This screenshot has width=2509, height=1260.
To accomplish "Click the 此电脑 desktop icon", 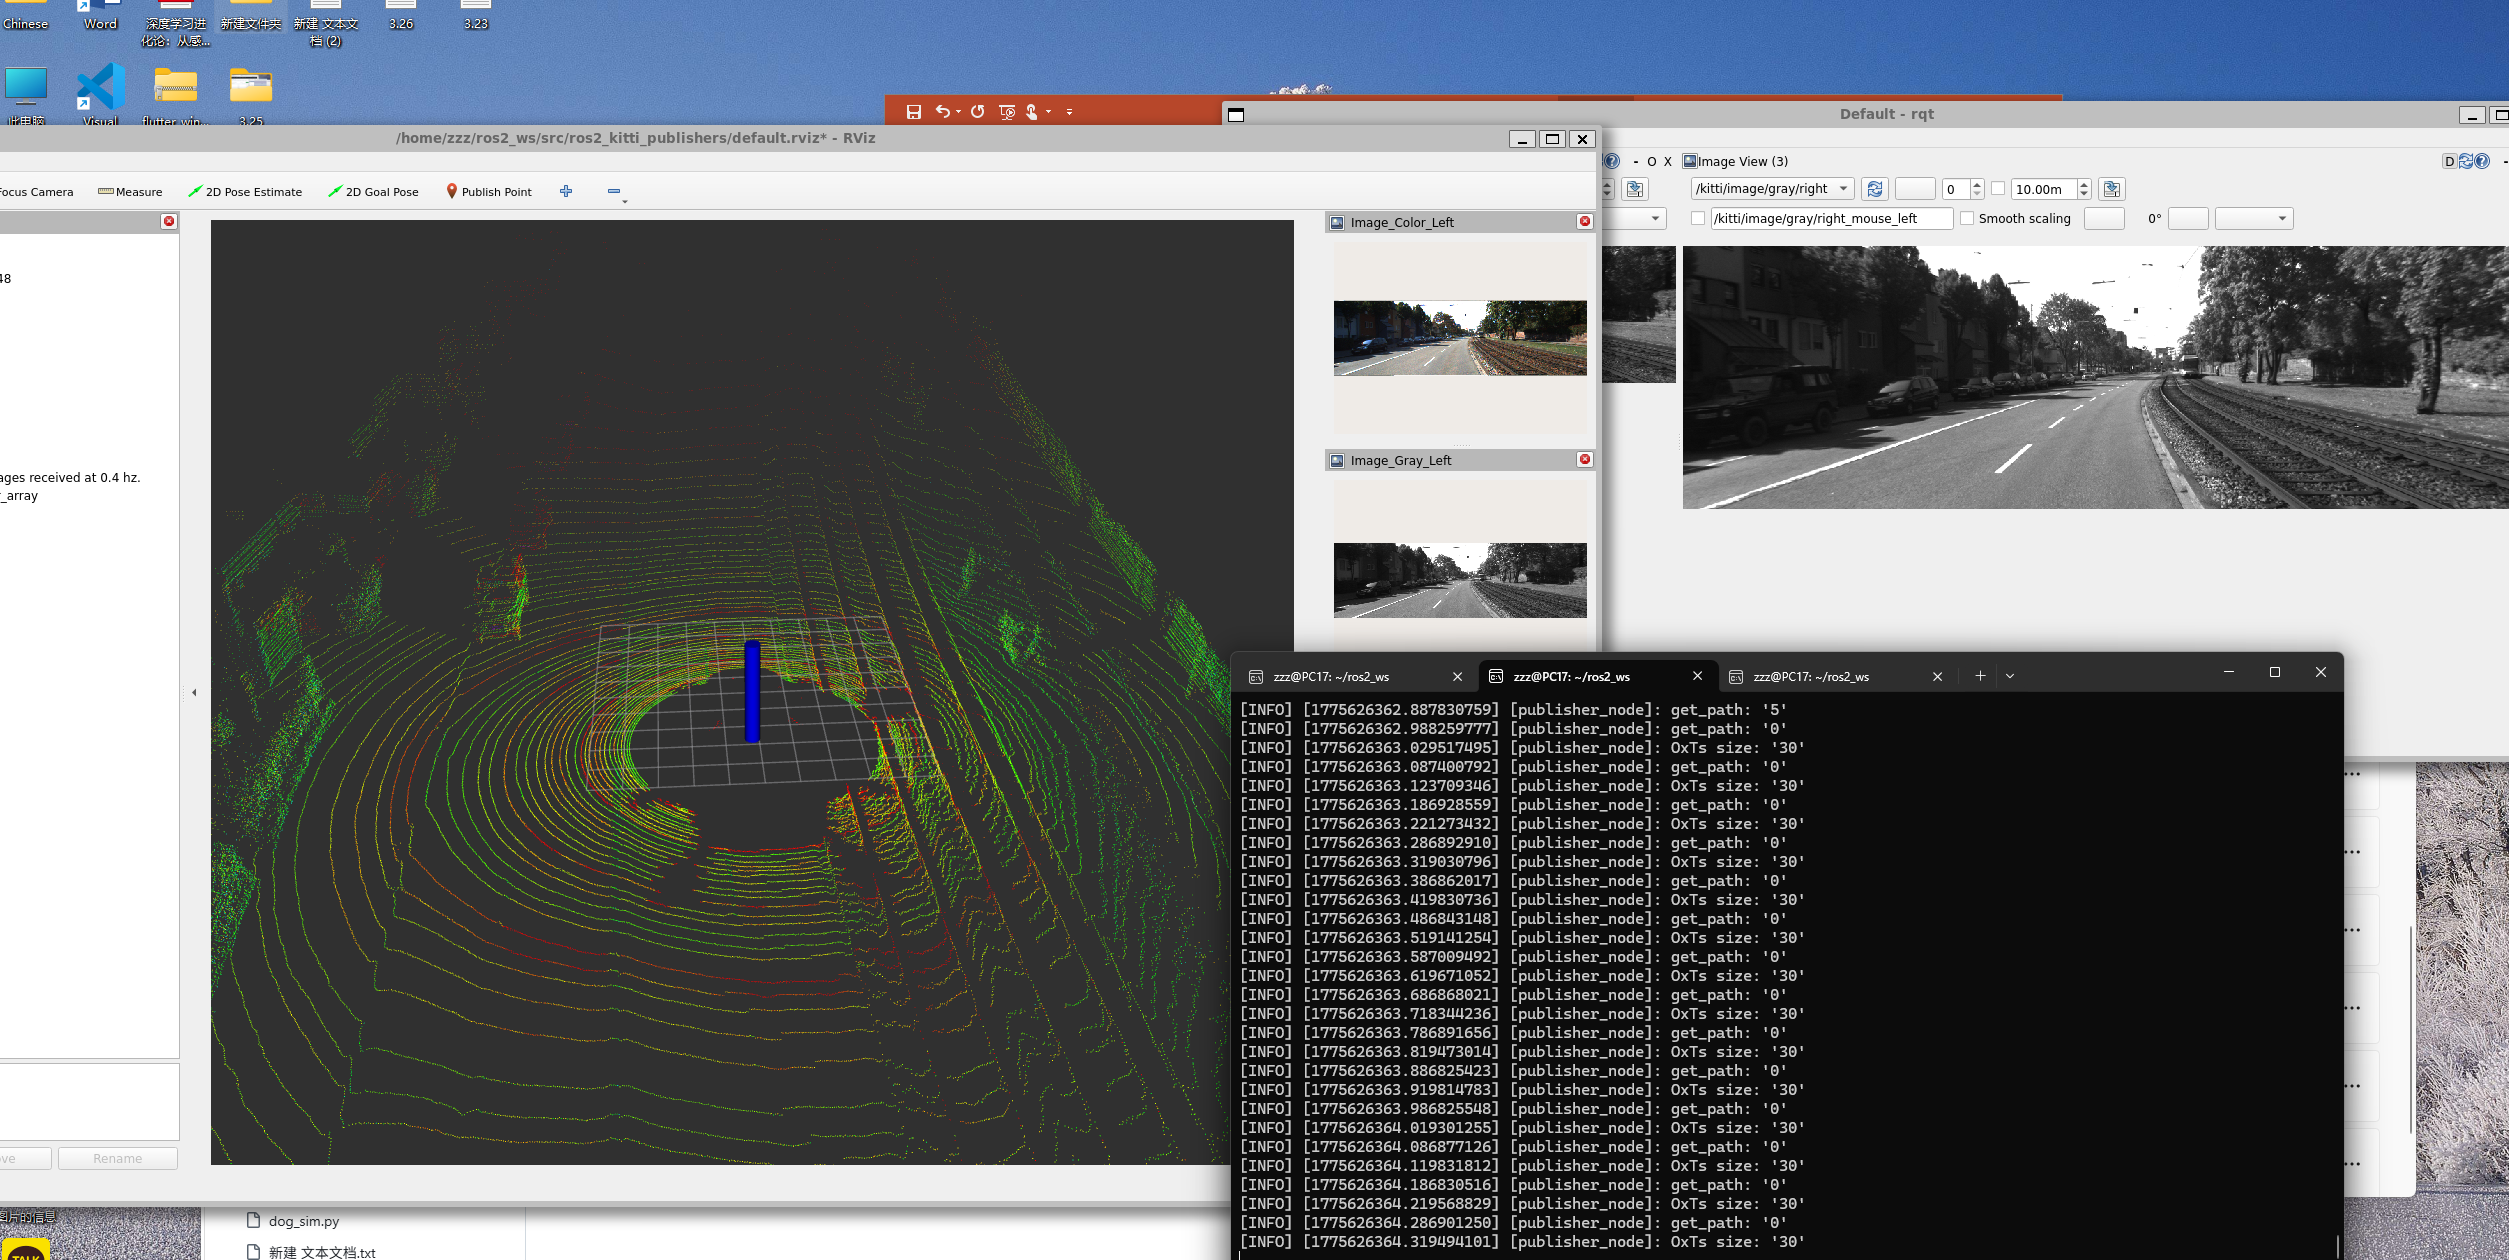I will click(x=26, y=95).
